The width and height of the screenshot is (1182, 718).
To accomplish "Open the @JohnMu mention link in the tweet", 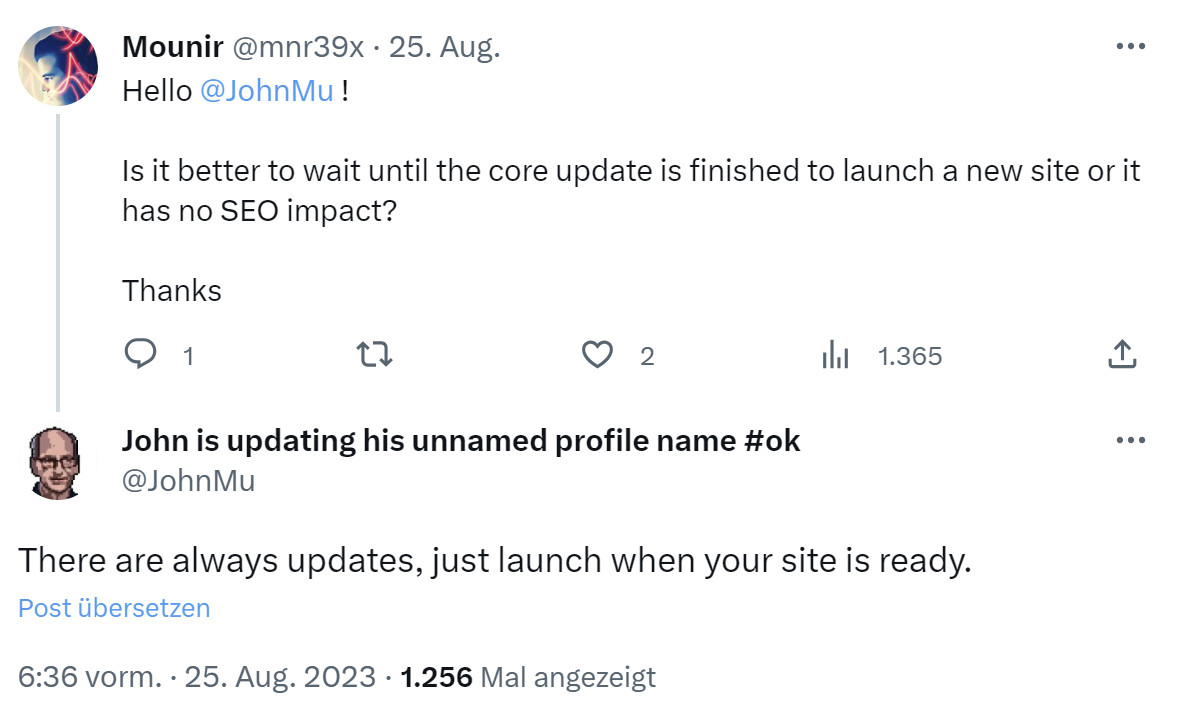I will [x=266, y=90].
